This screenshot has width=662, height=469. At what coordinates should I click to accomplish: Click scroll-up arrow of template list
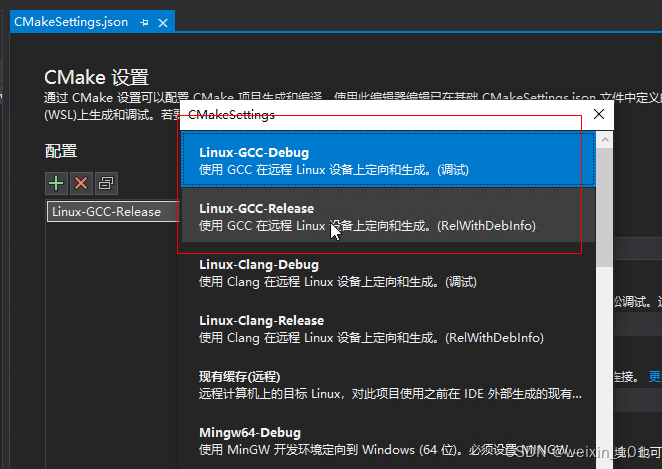(x=605, y=140)
